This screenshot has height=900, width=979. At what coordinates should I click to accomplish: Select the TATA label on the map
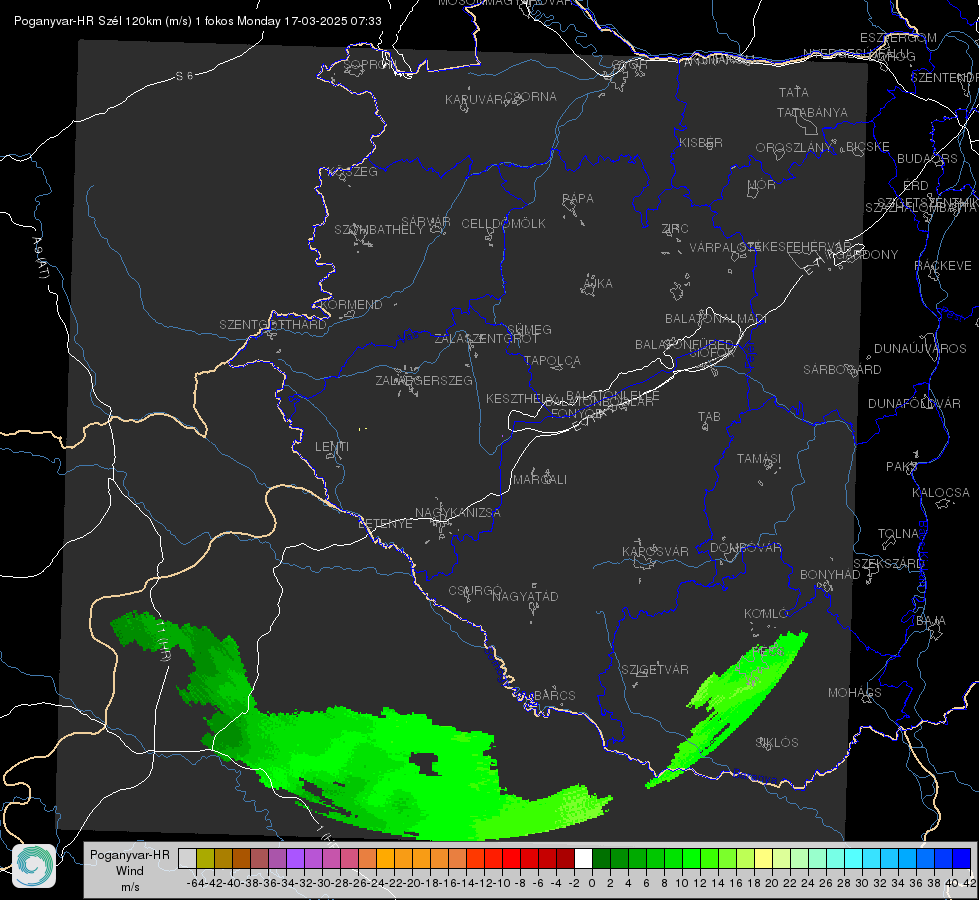tap(794, 92)
